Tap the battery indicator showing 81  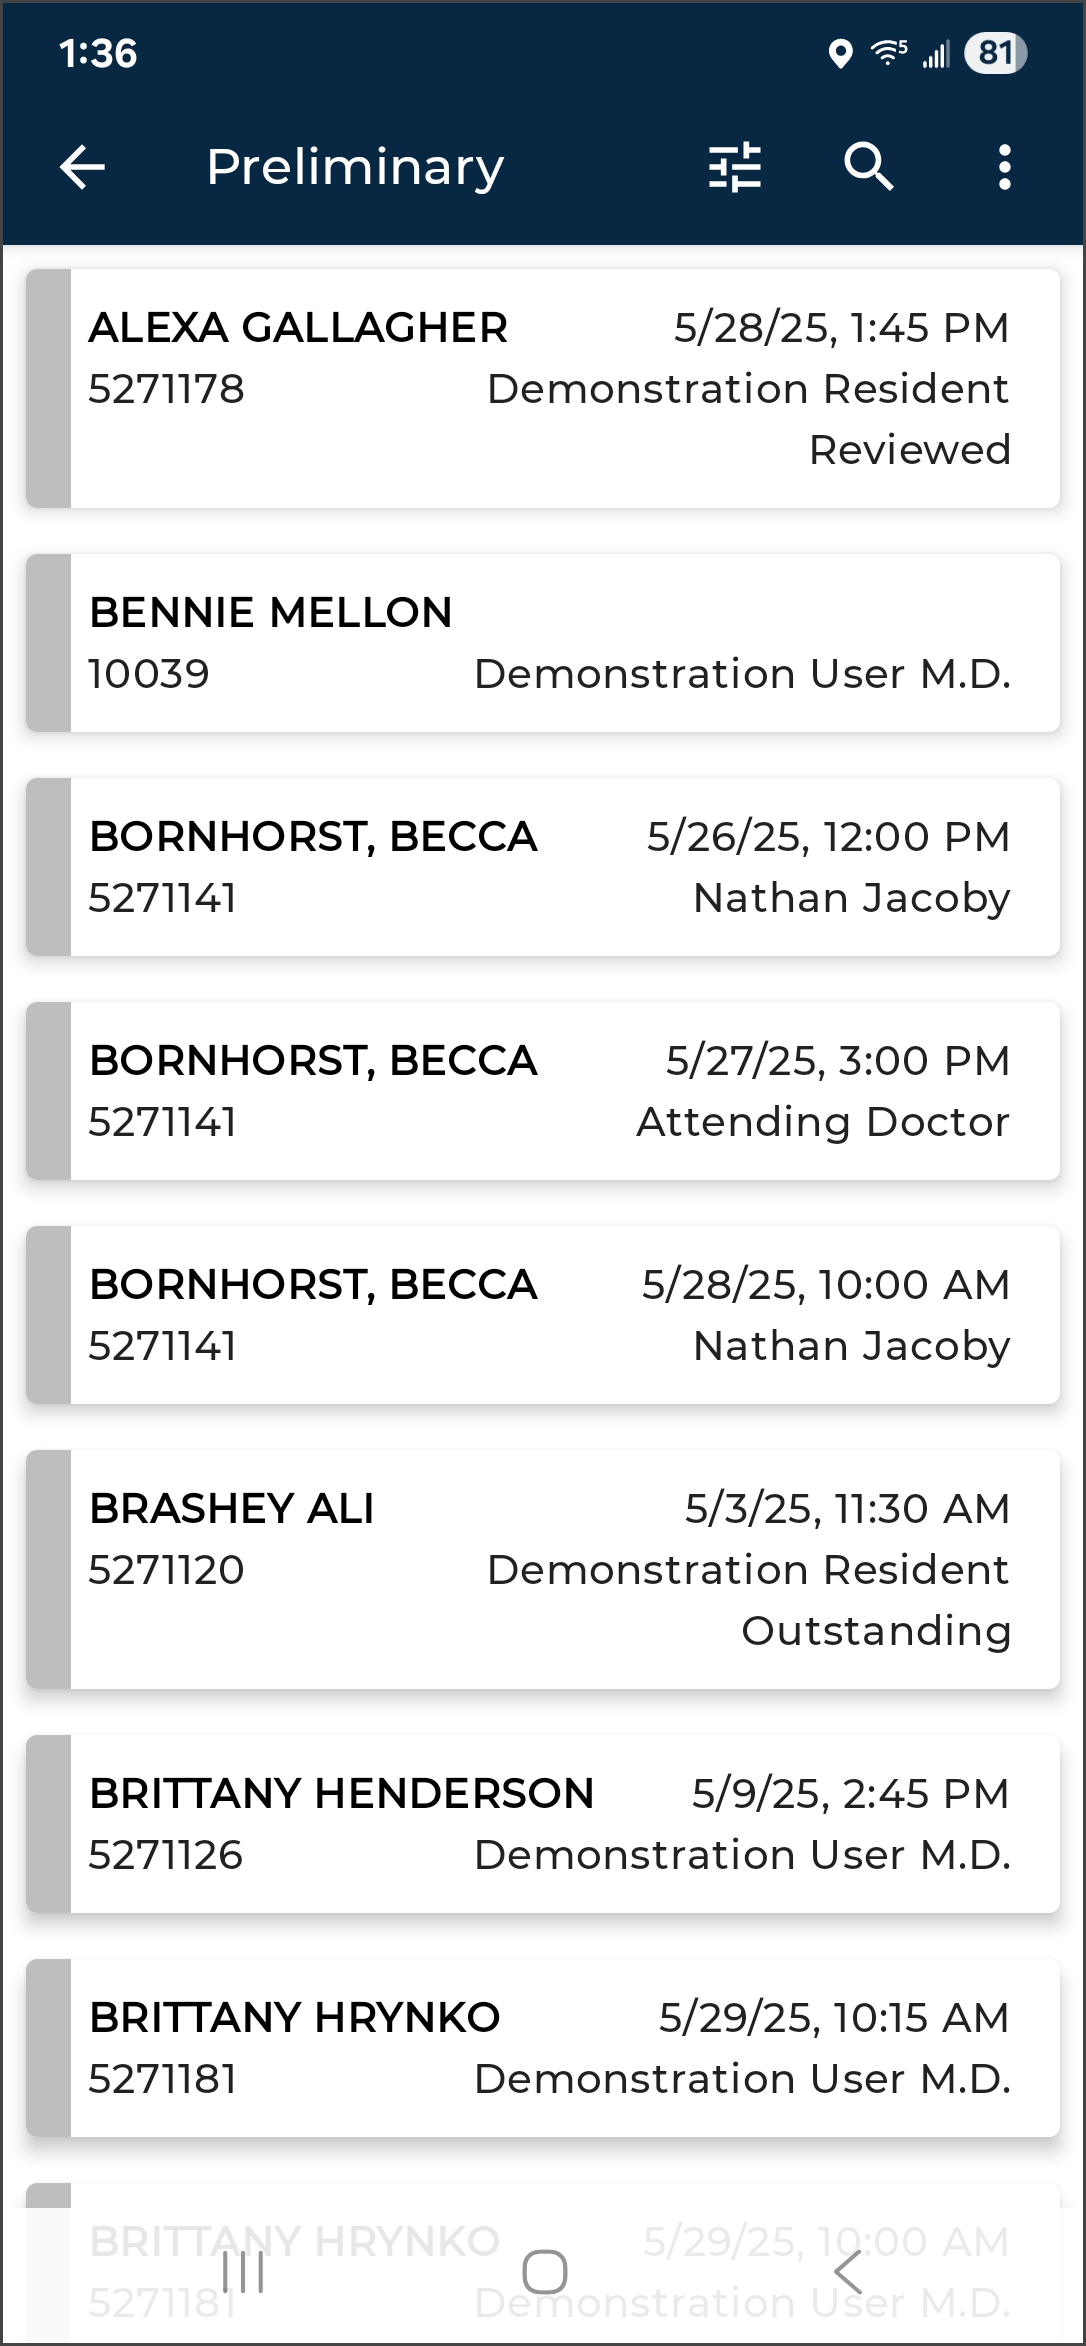point(995,53)
